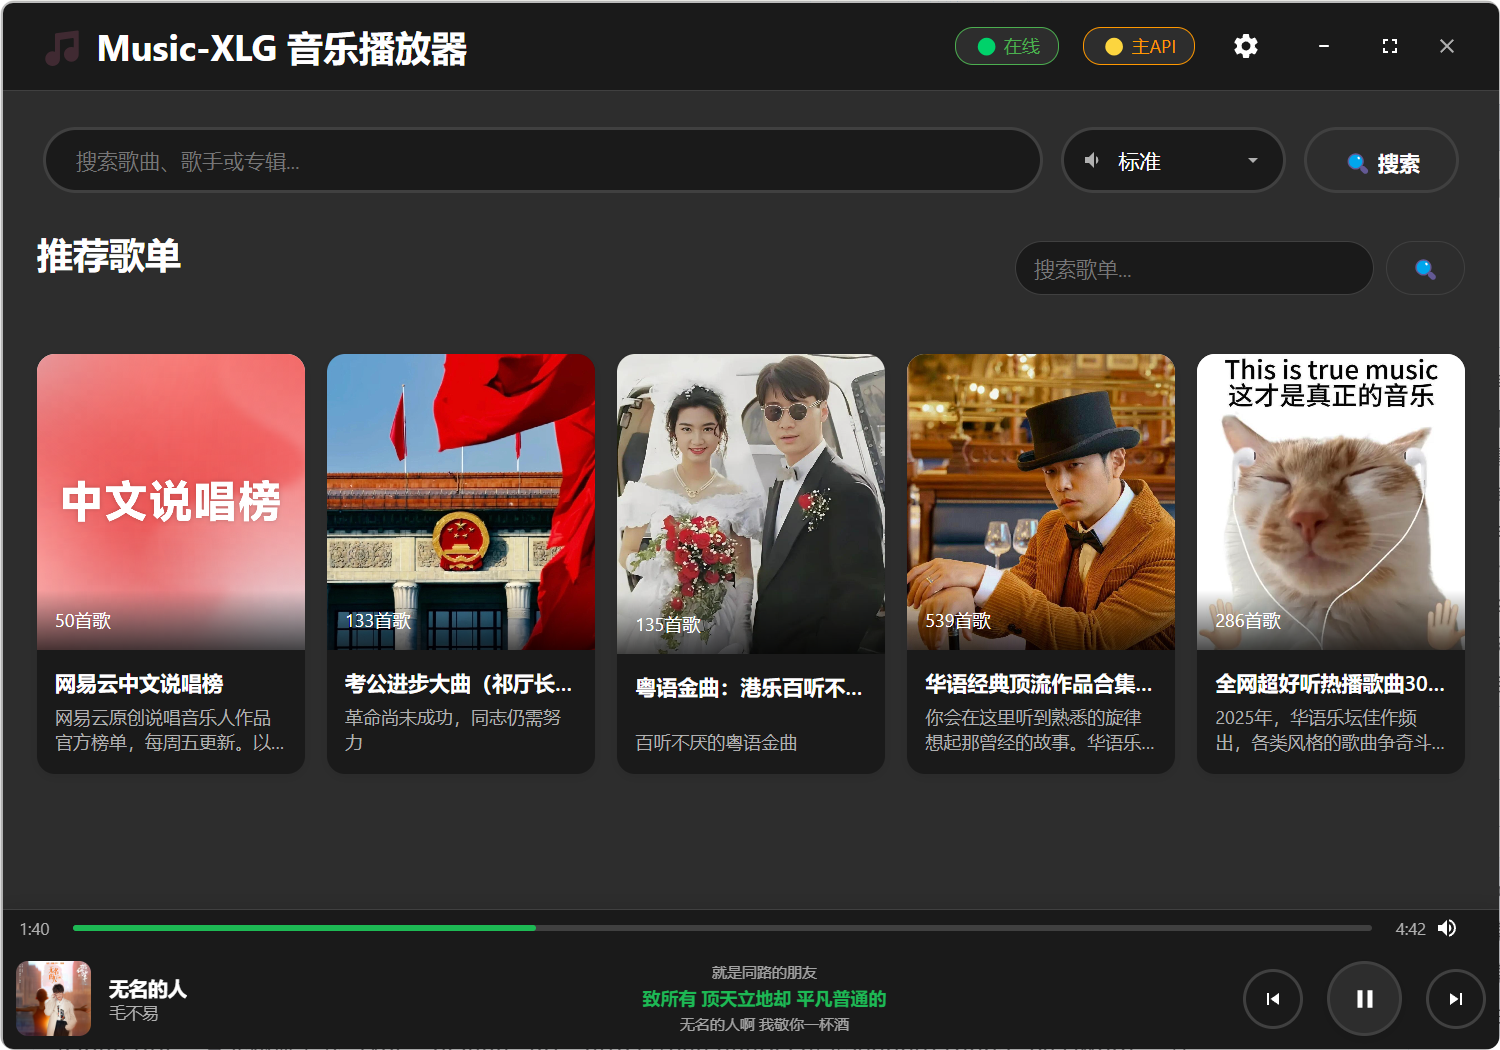Screen dimensions: 1500x1050
Task: Select the cat with earphones playlist cover
Action: pyautogui.click(x=1330, y=502)
